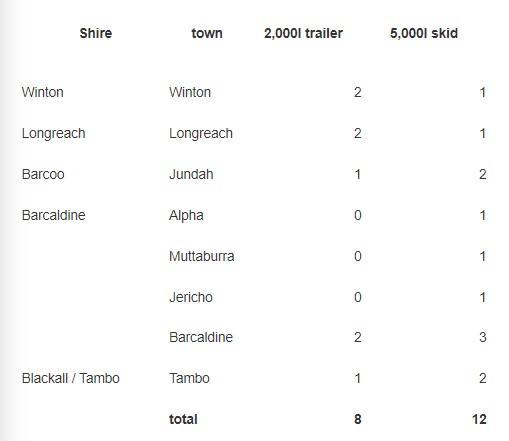509x441 pixels.
Task: Select the Alpha town entry
Action: click(186, 216)
